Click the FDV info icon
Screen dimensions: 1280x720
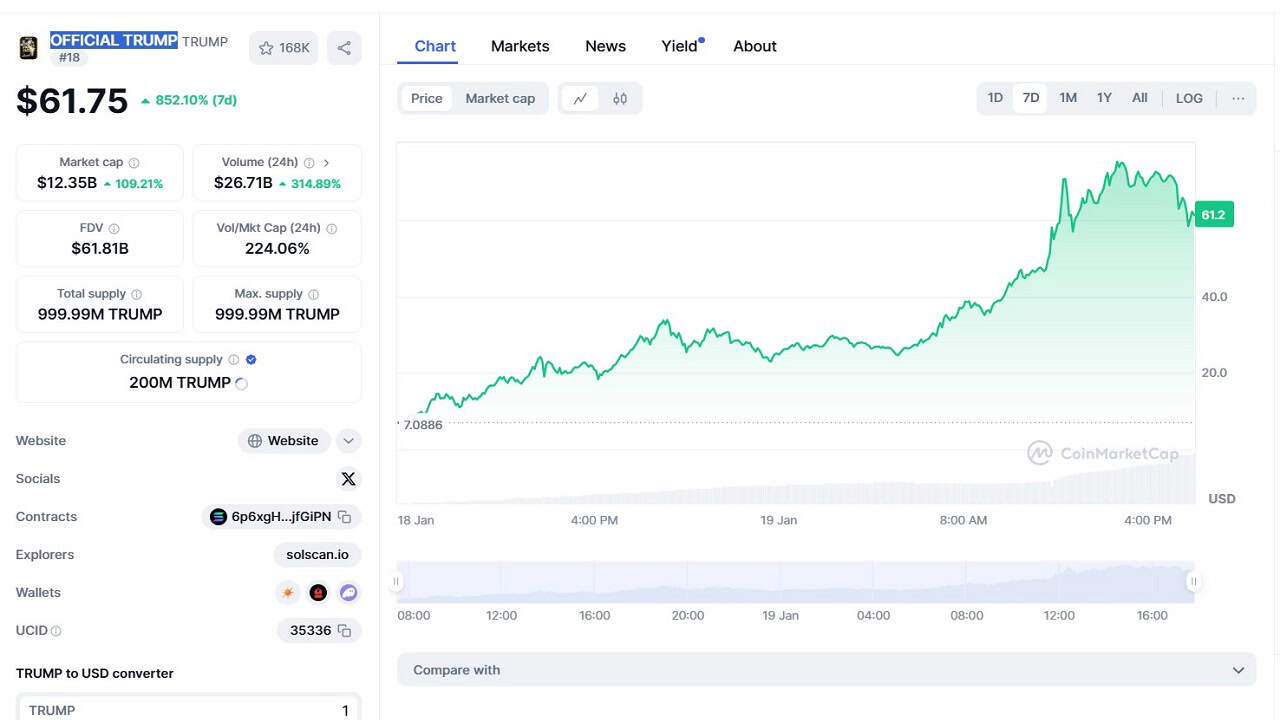point(114,228)
